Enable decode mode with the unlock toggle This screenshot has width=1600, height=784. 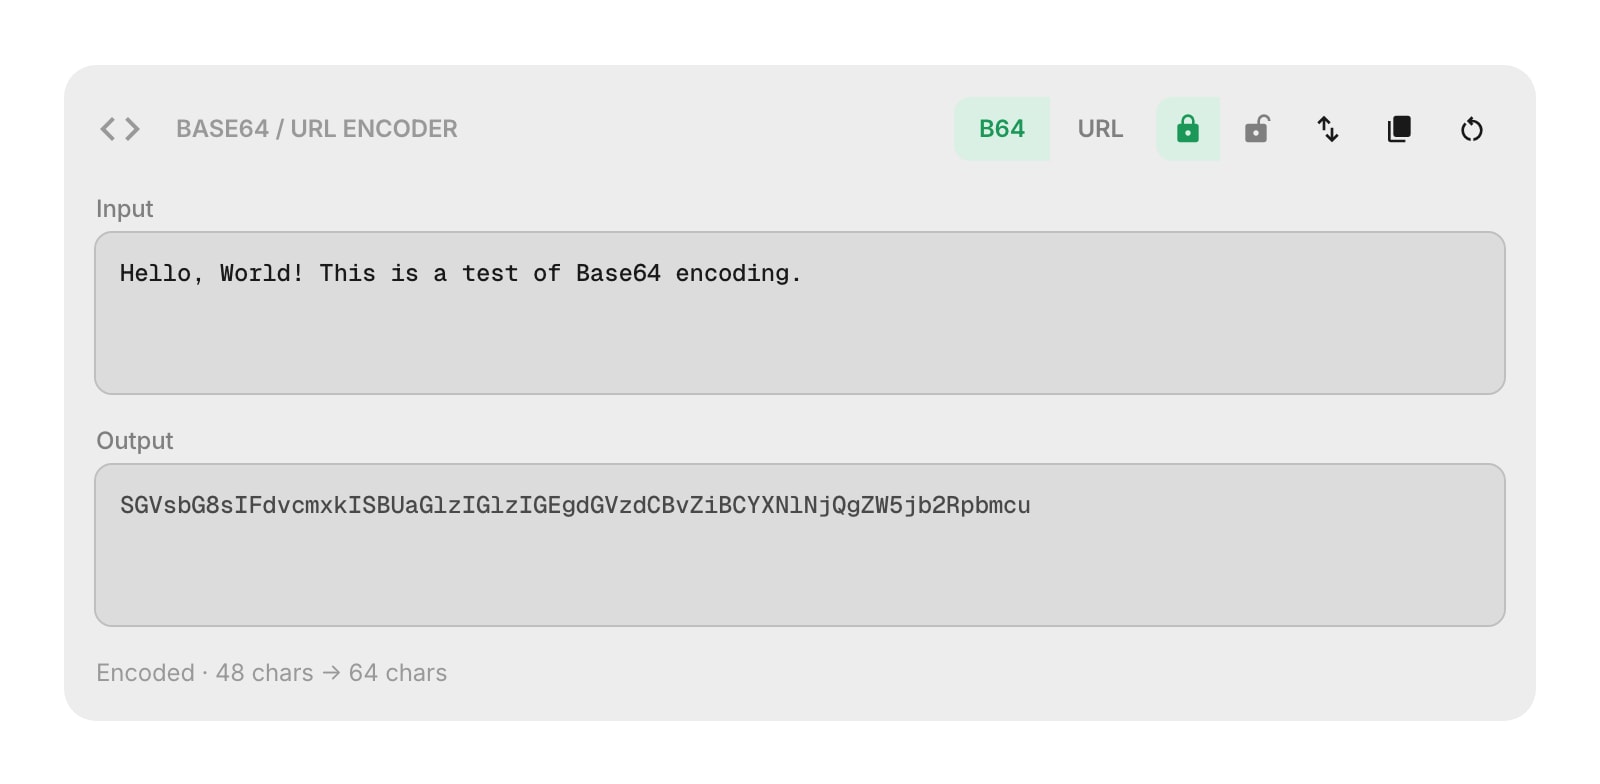click(x=1257, y=129)
